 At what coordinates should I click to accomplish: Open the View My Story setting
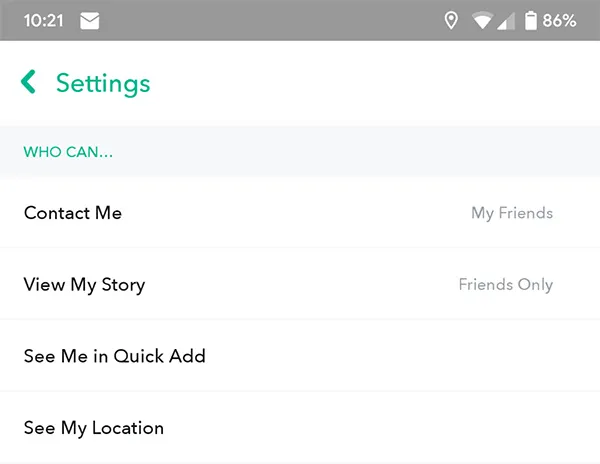click(x=300, y=284)
